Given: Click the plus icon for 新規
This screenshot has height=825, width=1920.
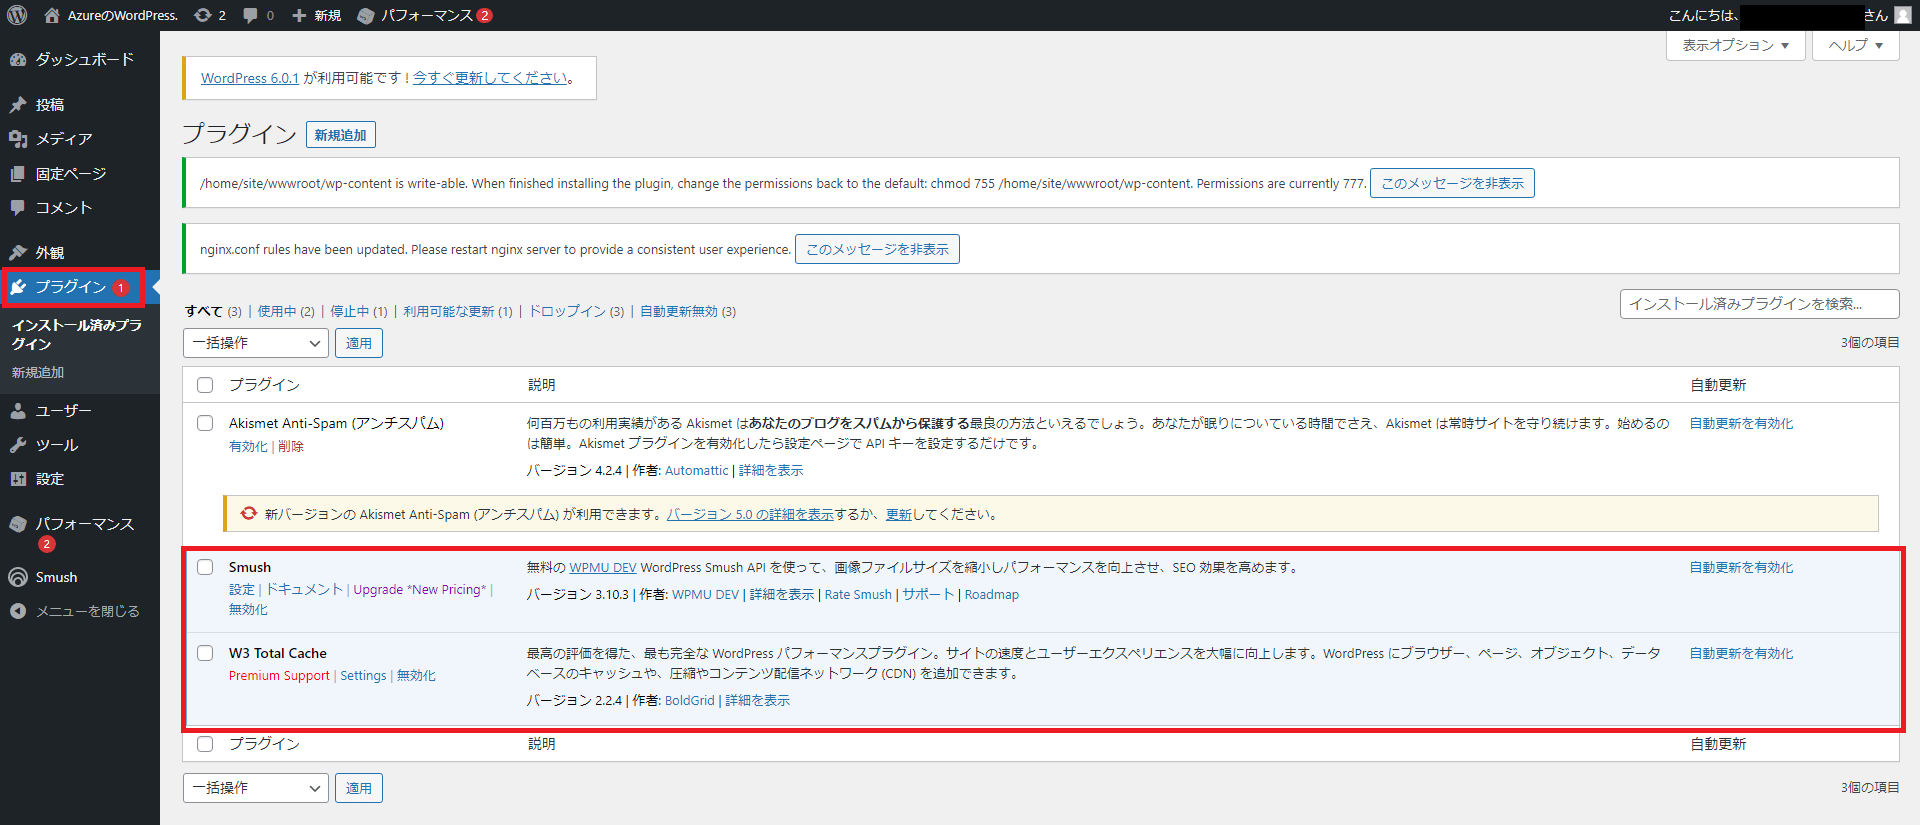Looking at the screenshot, I should tap(299, 15).
